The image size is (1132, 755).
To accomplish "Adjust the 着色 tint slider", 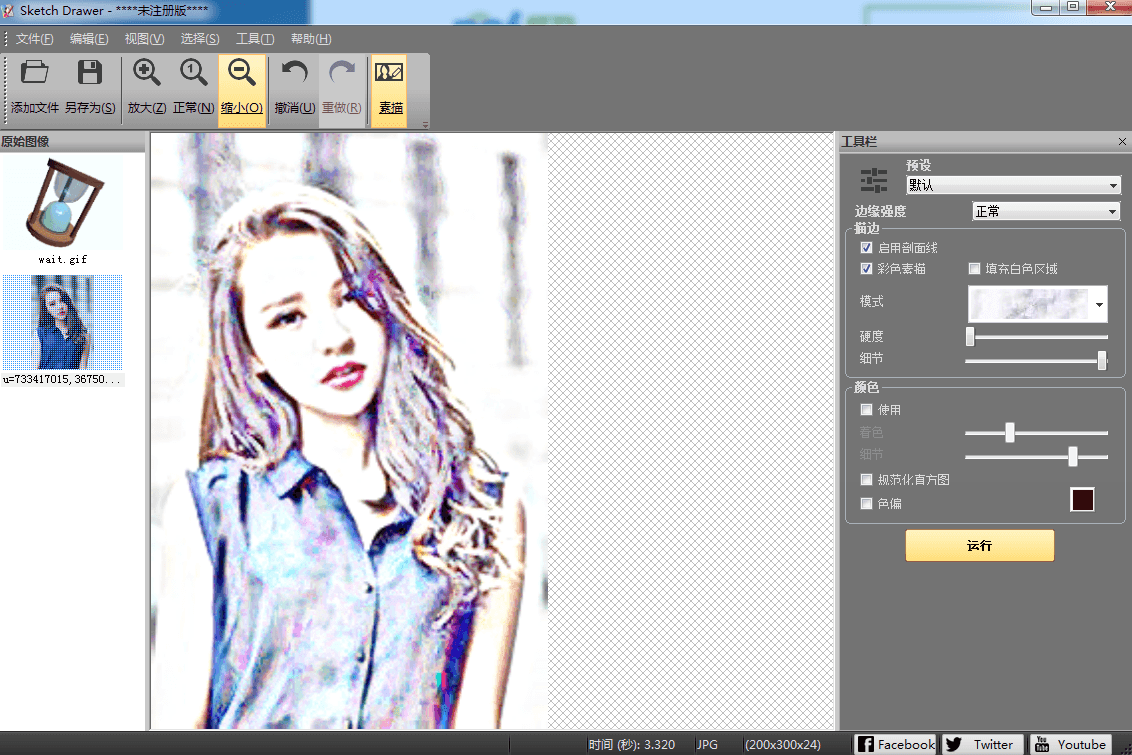I will coord(1010,432).
